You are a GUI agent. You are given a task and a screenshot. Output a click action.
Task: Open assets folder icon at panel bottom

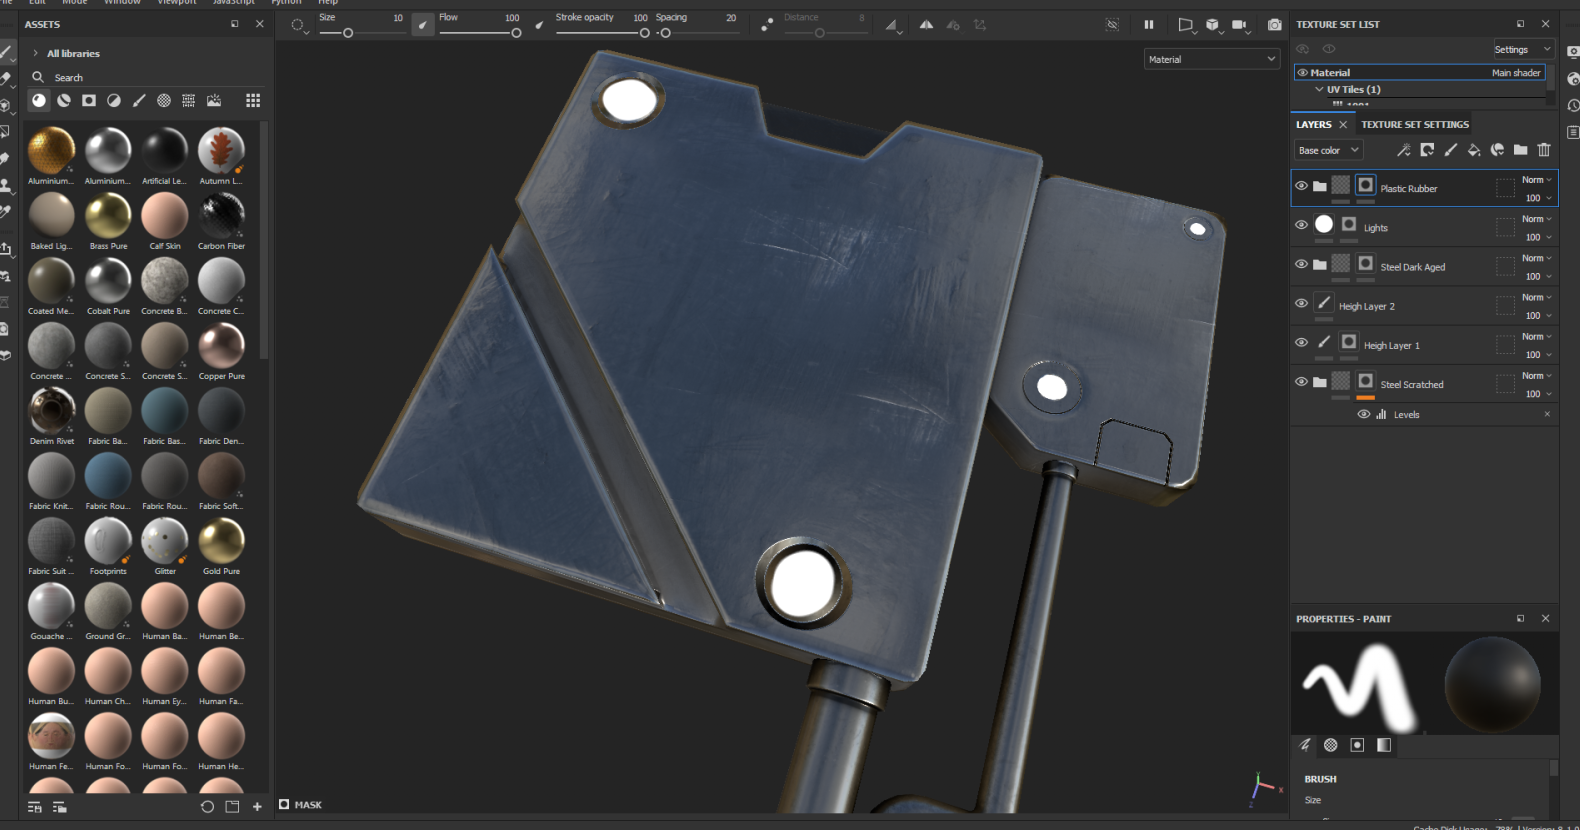(x=232, y=807)
